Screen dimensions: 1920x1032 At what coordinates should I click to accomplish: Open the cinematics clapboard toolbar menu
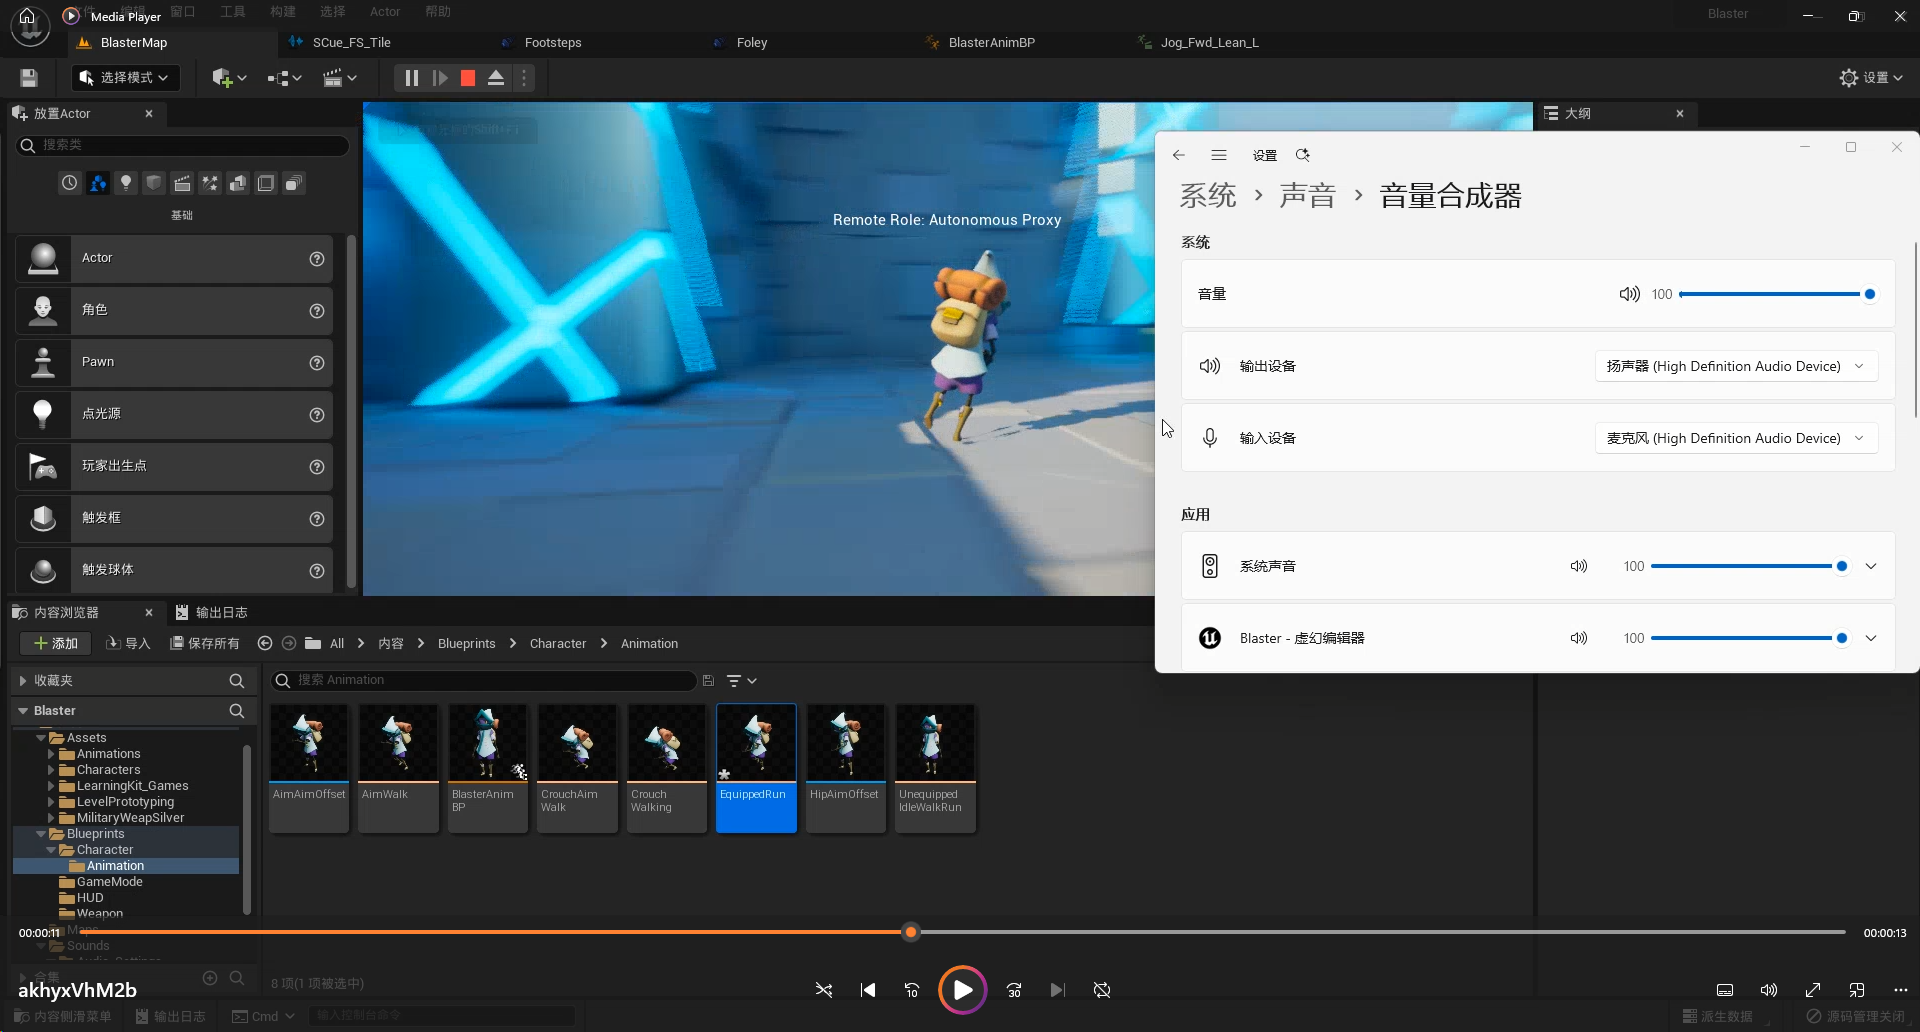[340, 78]
